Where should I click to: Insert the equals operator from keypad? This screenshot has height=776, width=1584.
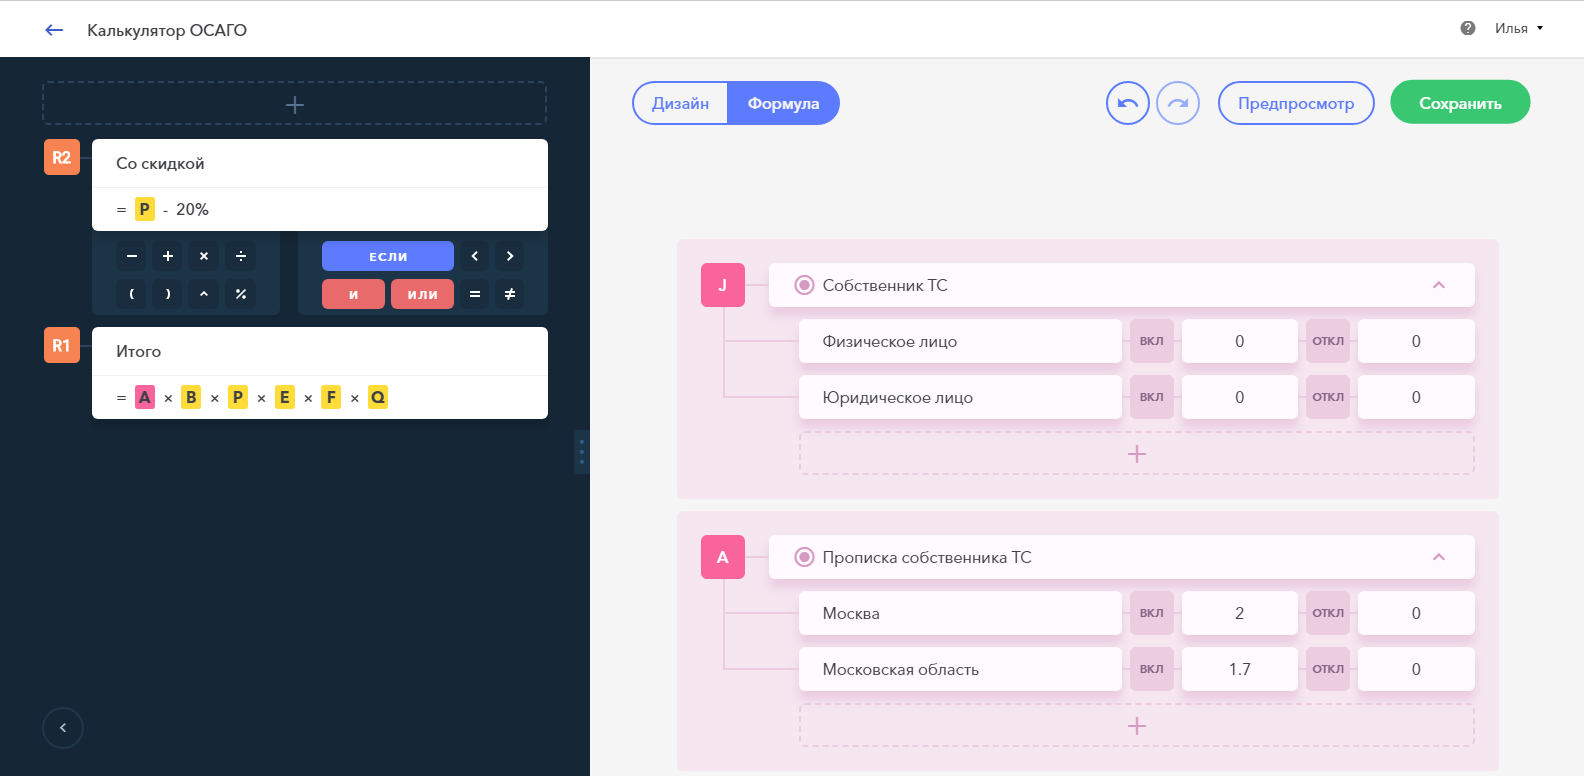click(x=475, y=294)
